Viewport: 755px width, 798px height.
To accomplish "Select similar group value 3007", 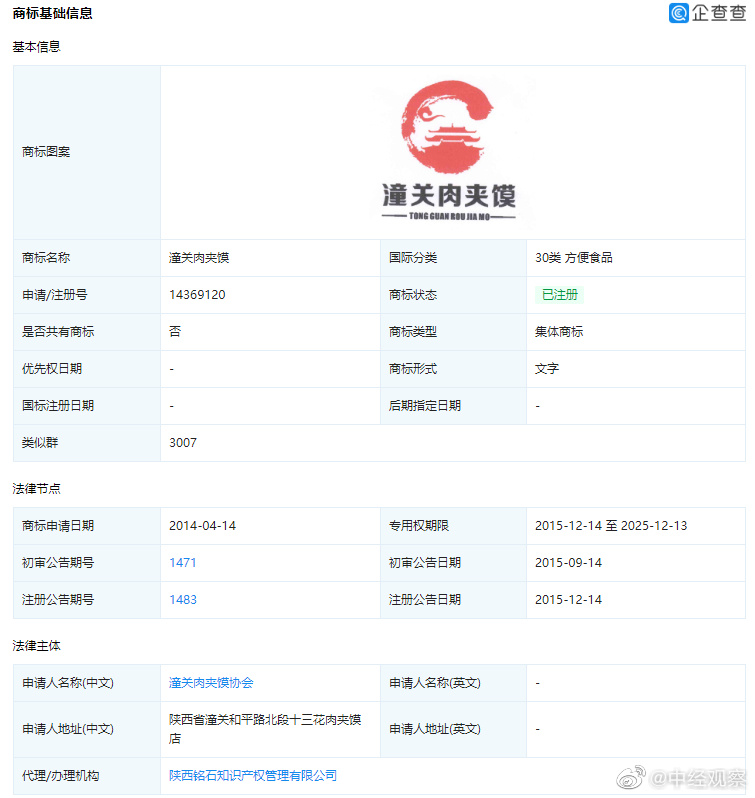I will (x=183, y=443).
